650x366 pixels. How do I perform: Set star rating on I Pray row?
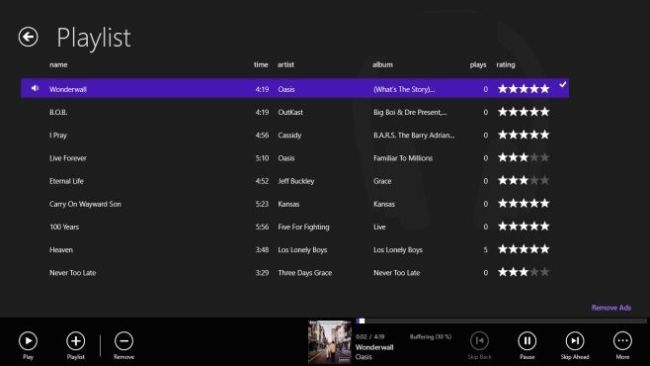point(524,135)
